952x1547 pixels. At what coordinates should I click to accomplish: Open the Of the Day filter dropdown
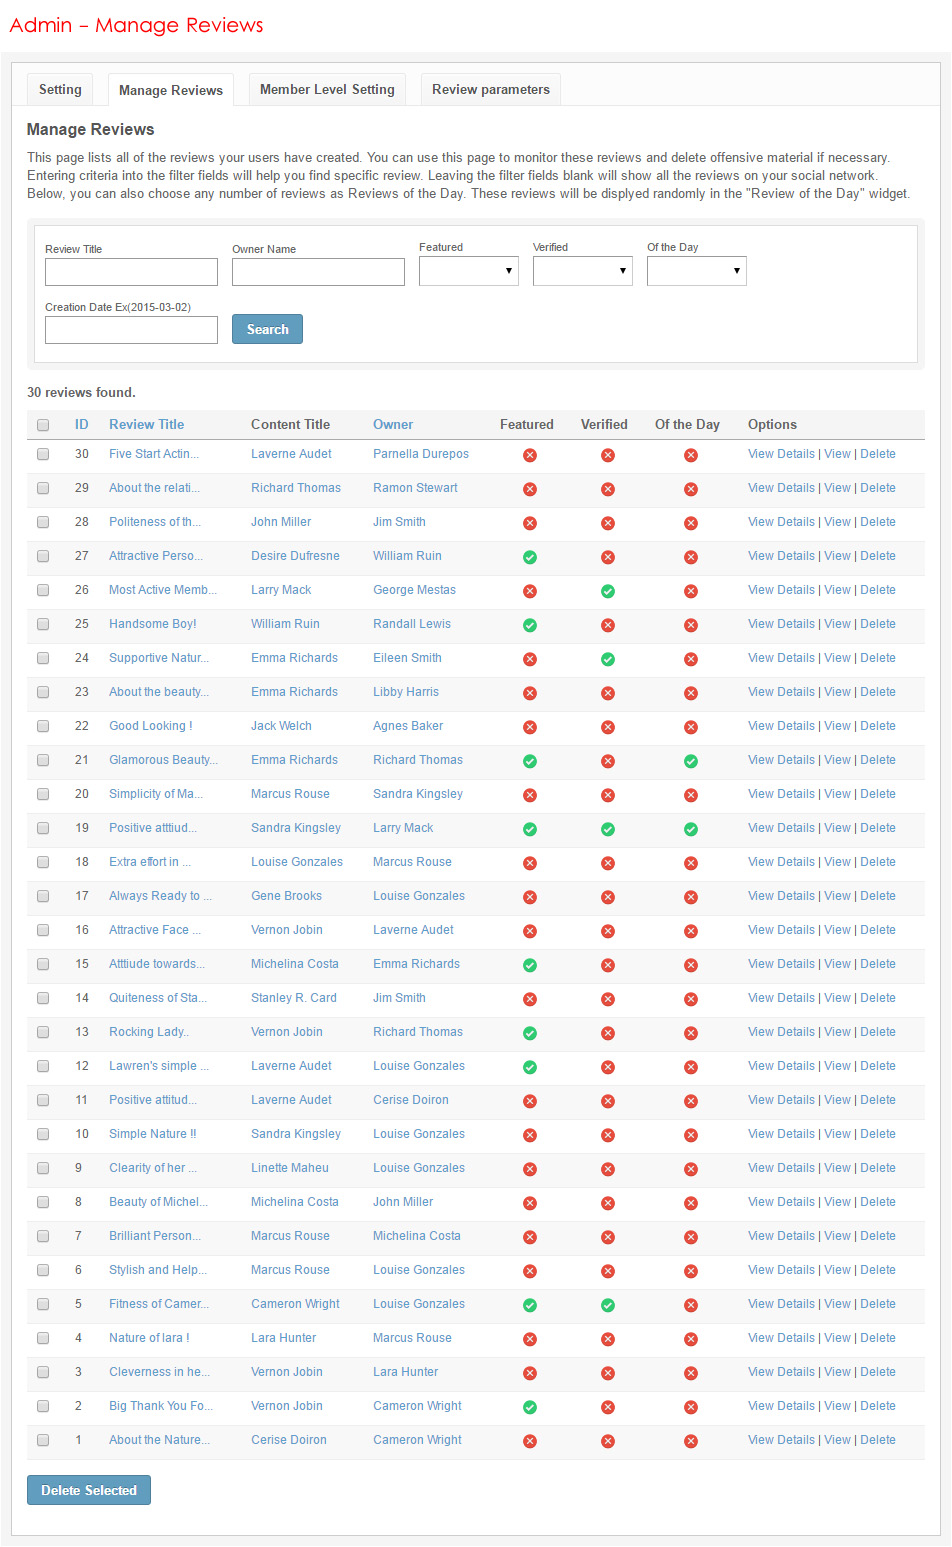point(696,271)
